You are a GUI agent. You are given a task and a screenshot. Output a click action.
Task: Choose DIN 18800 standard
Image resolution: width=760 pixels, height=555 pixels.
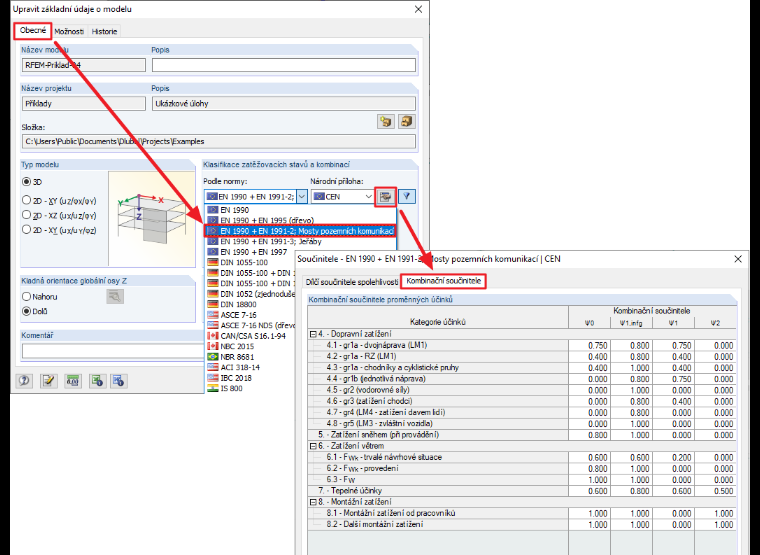coord(251,304)
